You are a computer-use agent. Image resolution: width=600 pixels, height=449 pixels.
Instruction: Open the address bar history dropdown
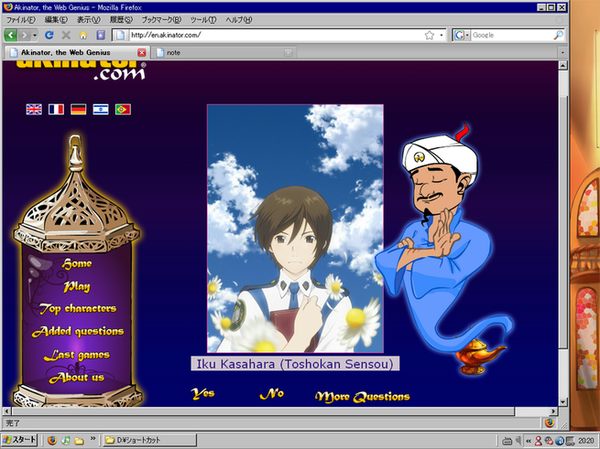coord(441,35)
